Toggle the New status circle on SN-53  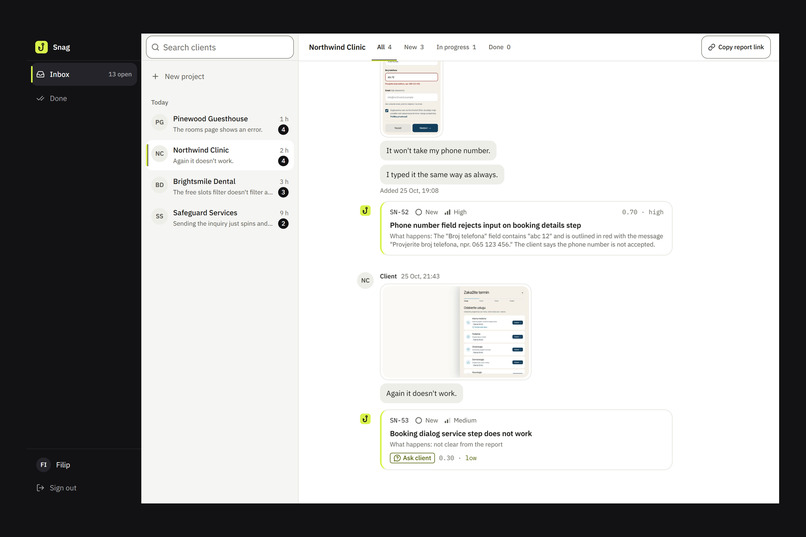pyautogui.click(x=418, y=420)
